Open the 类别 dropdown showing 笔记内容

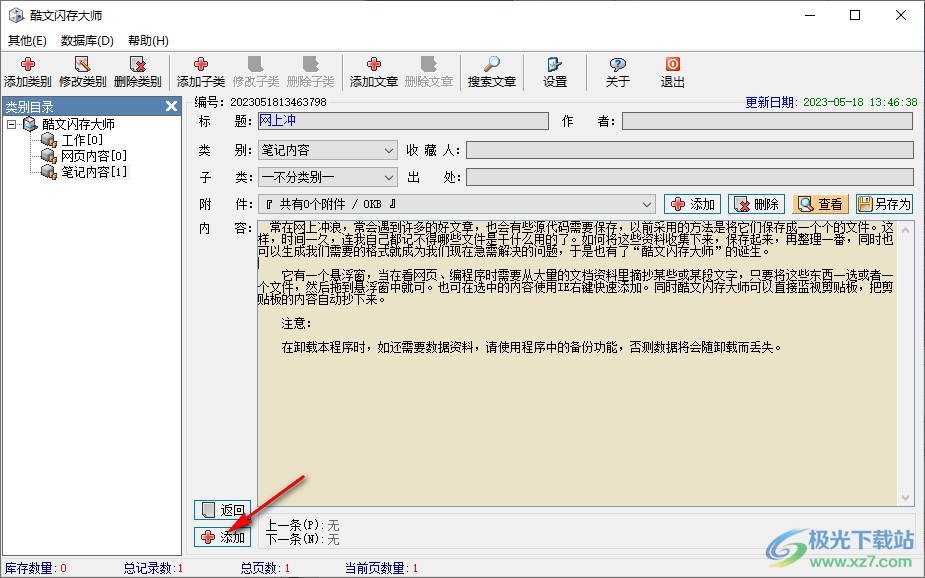(x=327, y=150)
